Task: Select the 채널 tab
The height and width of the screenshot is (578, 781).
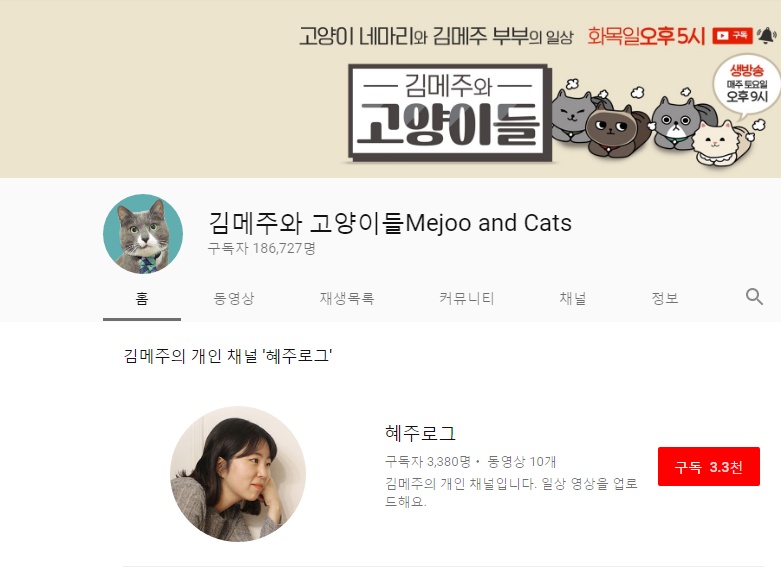Action: [x=573, y=298]
